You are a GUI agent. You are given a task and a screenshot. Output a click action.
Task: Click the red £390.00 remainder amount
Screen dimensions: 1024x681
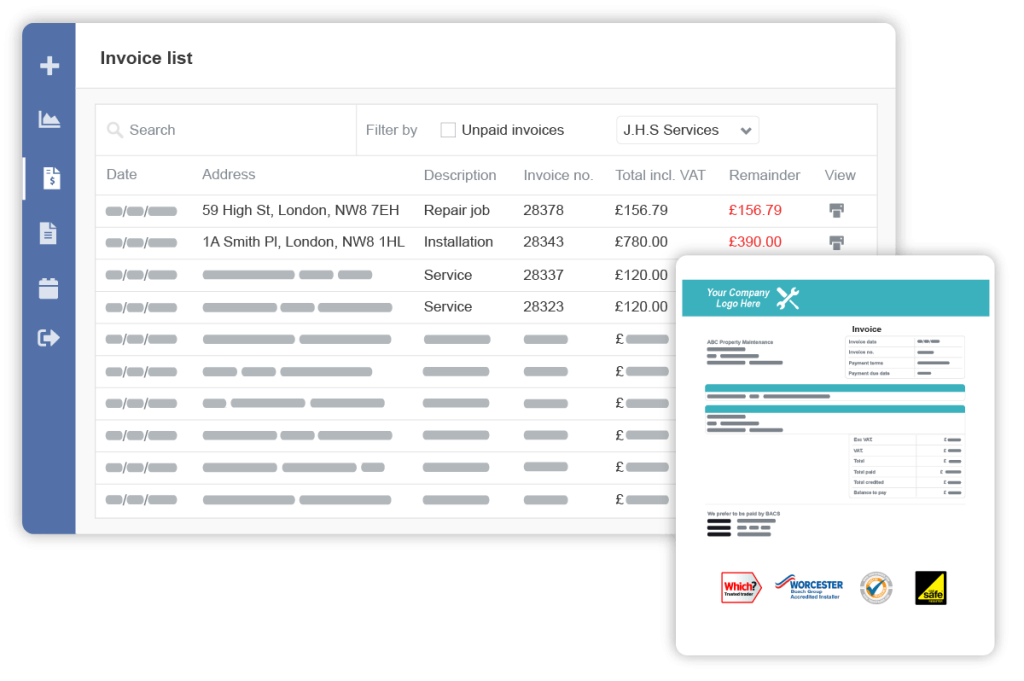pyautogui.click(x=755, y=242)
